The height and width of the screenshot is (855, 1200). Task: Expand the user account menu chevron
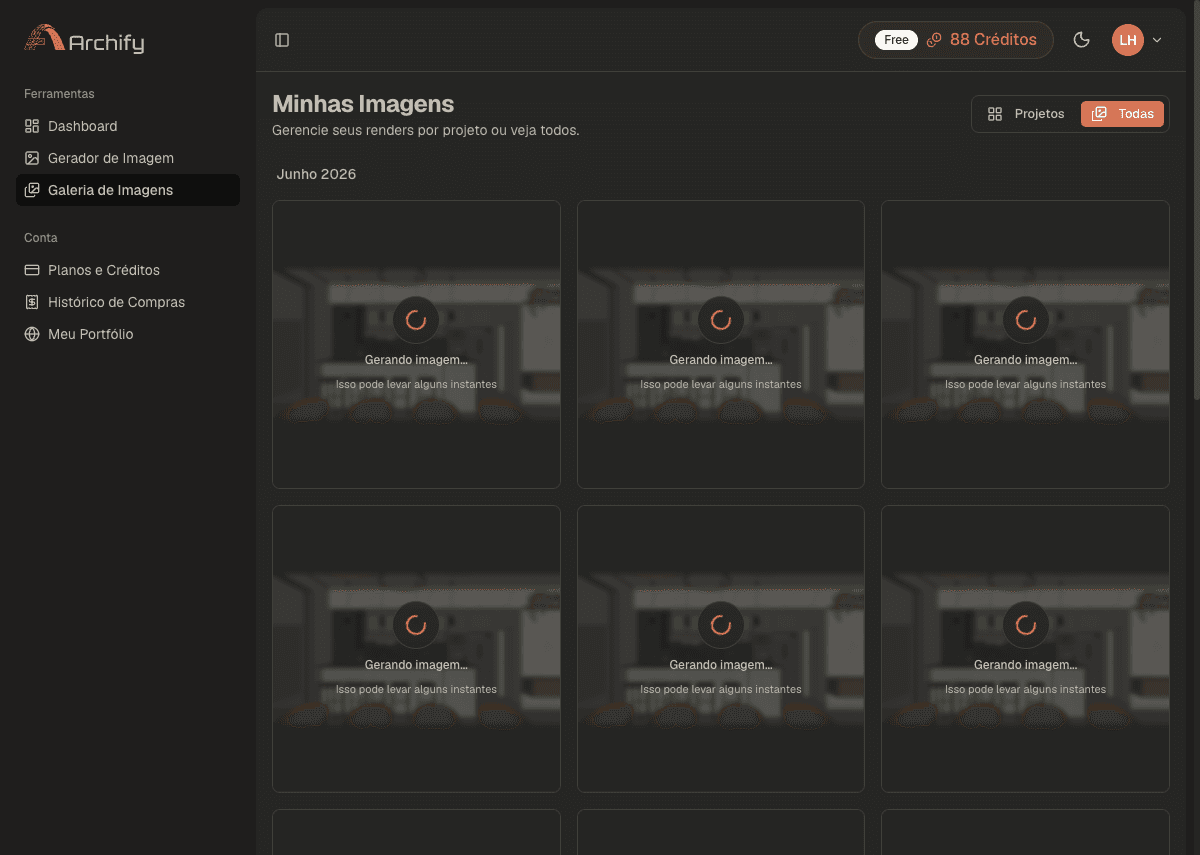(1157, 40)
